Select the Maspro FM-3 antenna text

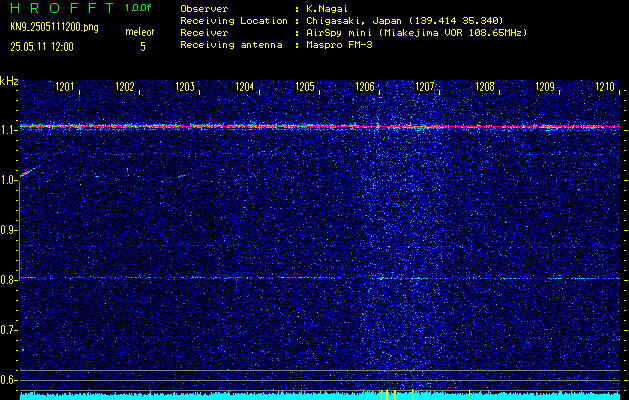339,45
